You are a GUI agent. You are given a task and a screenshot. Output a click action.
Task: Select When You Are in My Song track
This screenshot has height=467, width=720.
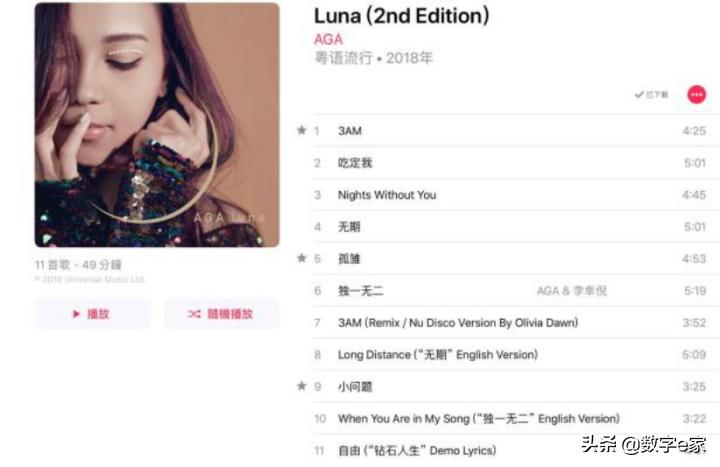pyautogui.click(x=510, y=418)
